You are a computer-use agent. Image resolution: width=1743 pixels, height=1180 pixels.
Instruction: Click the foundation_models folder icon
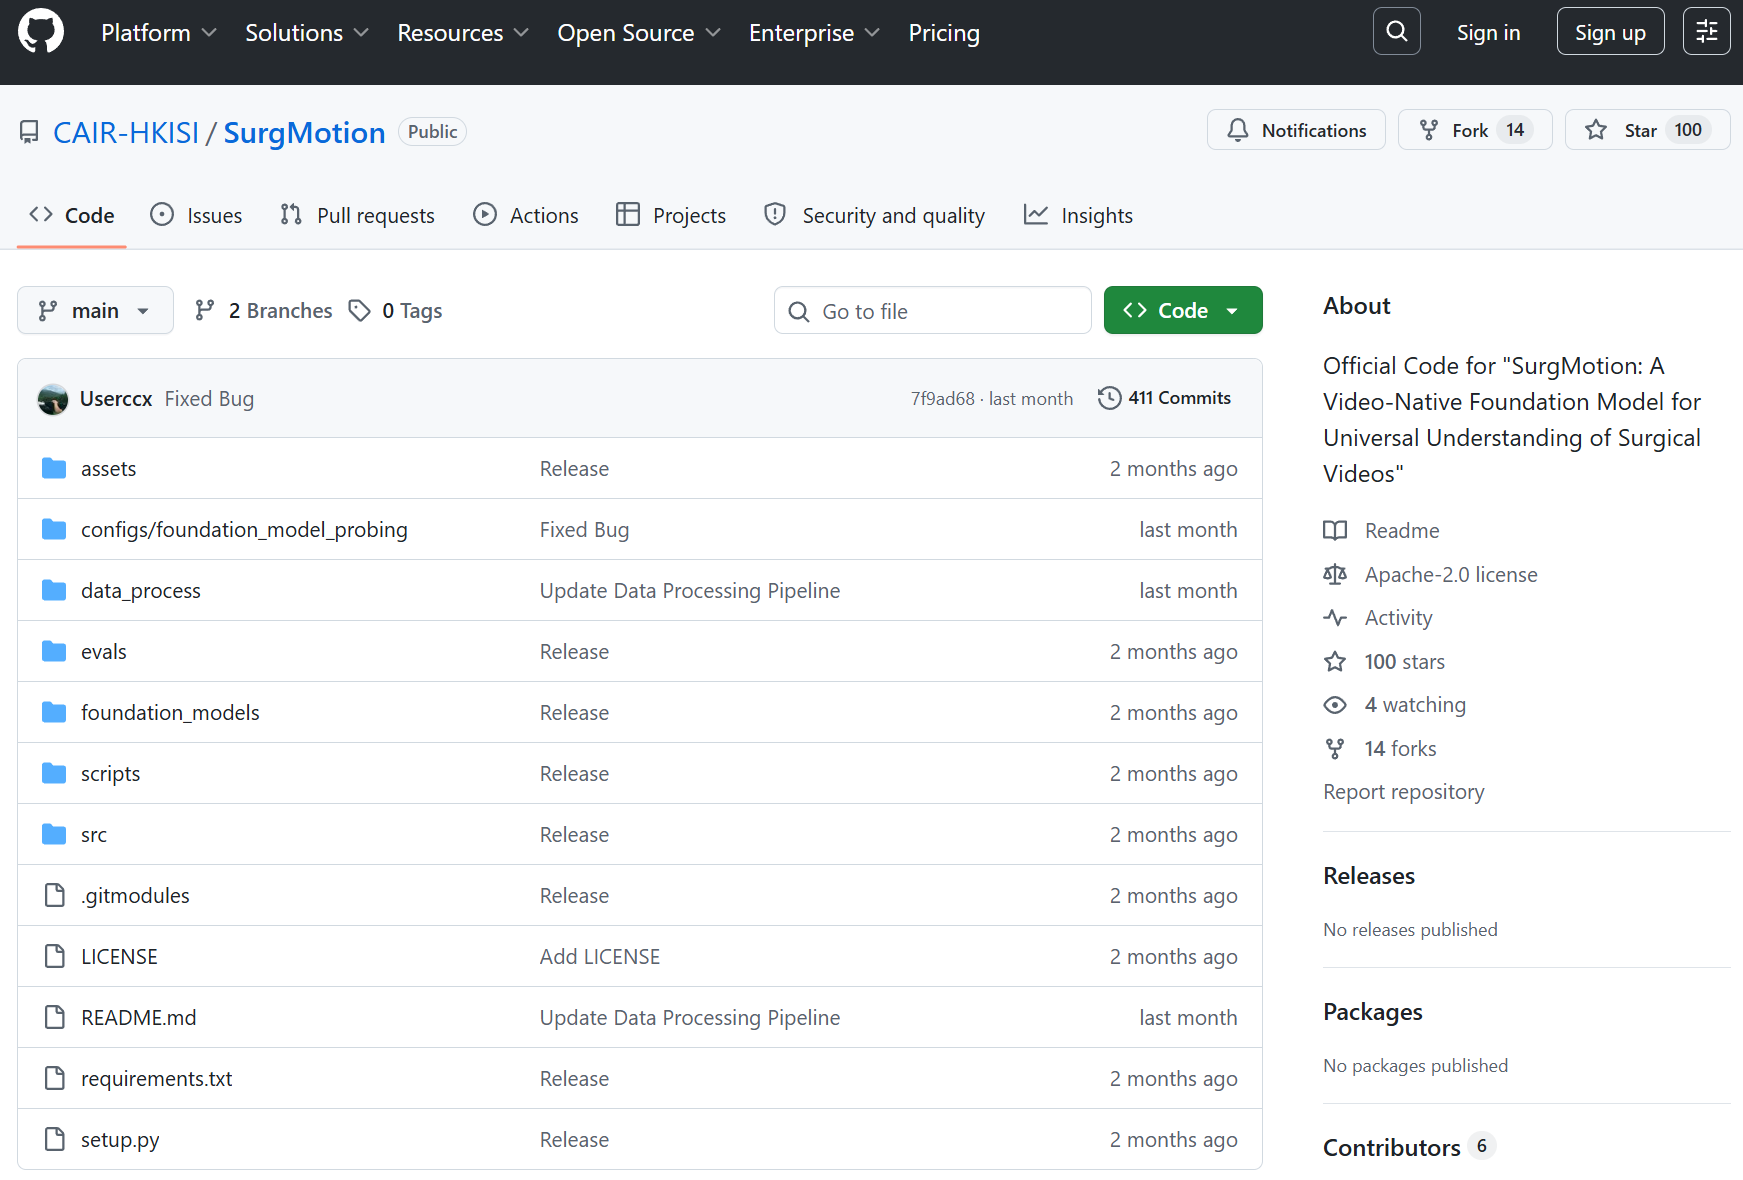click(x=54, y=713)
